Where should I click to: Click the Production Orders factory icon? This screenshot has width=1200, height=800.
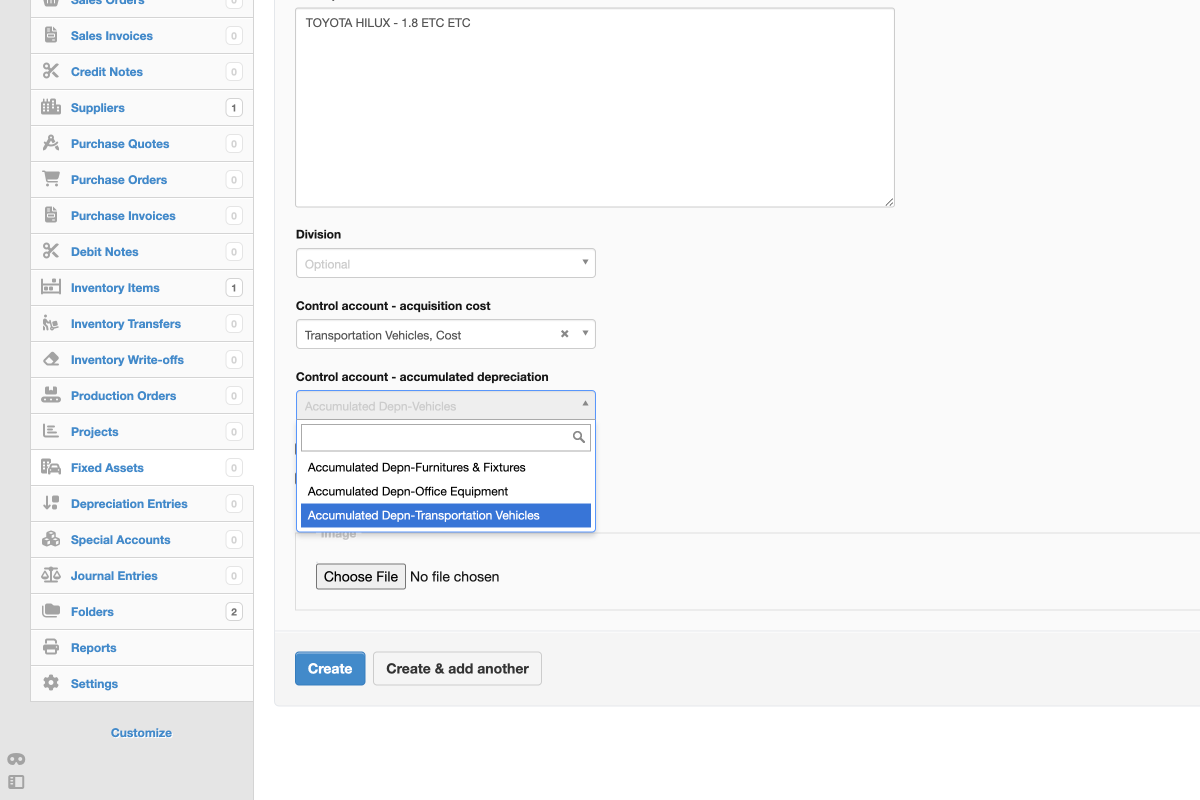point(51,396)
